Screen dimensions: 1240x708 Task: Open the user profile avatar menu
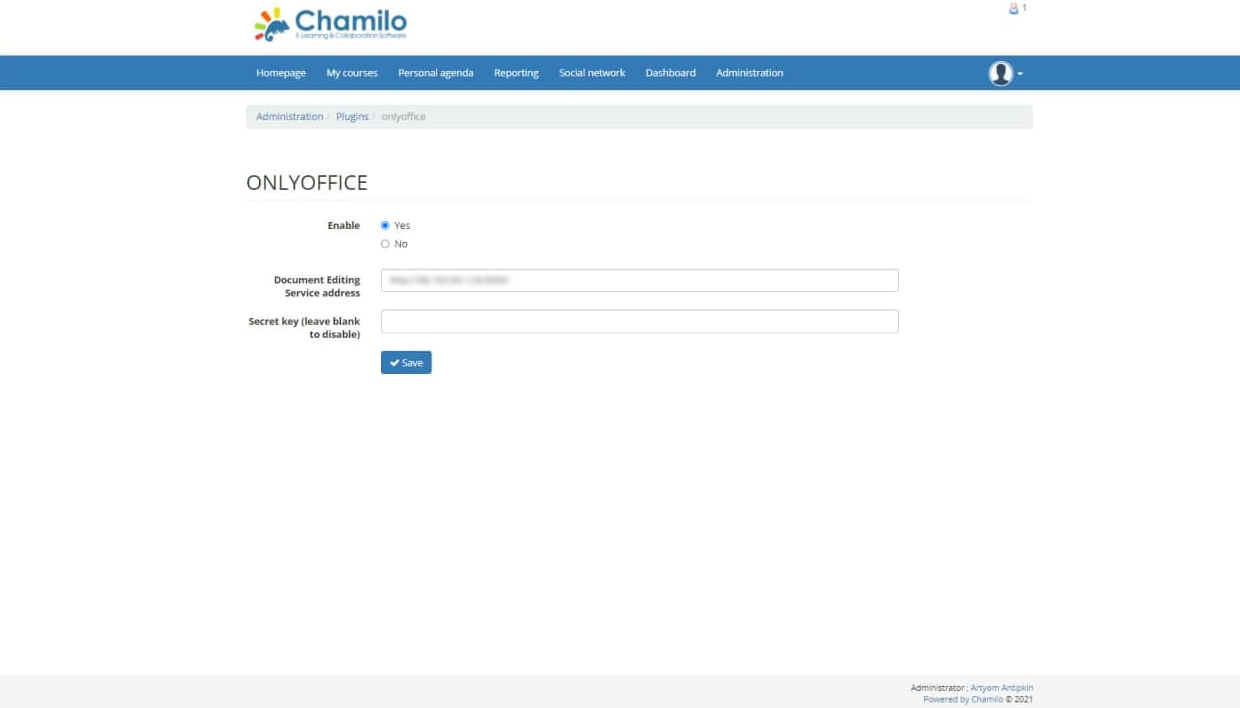click(998, 73)
